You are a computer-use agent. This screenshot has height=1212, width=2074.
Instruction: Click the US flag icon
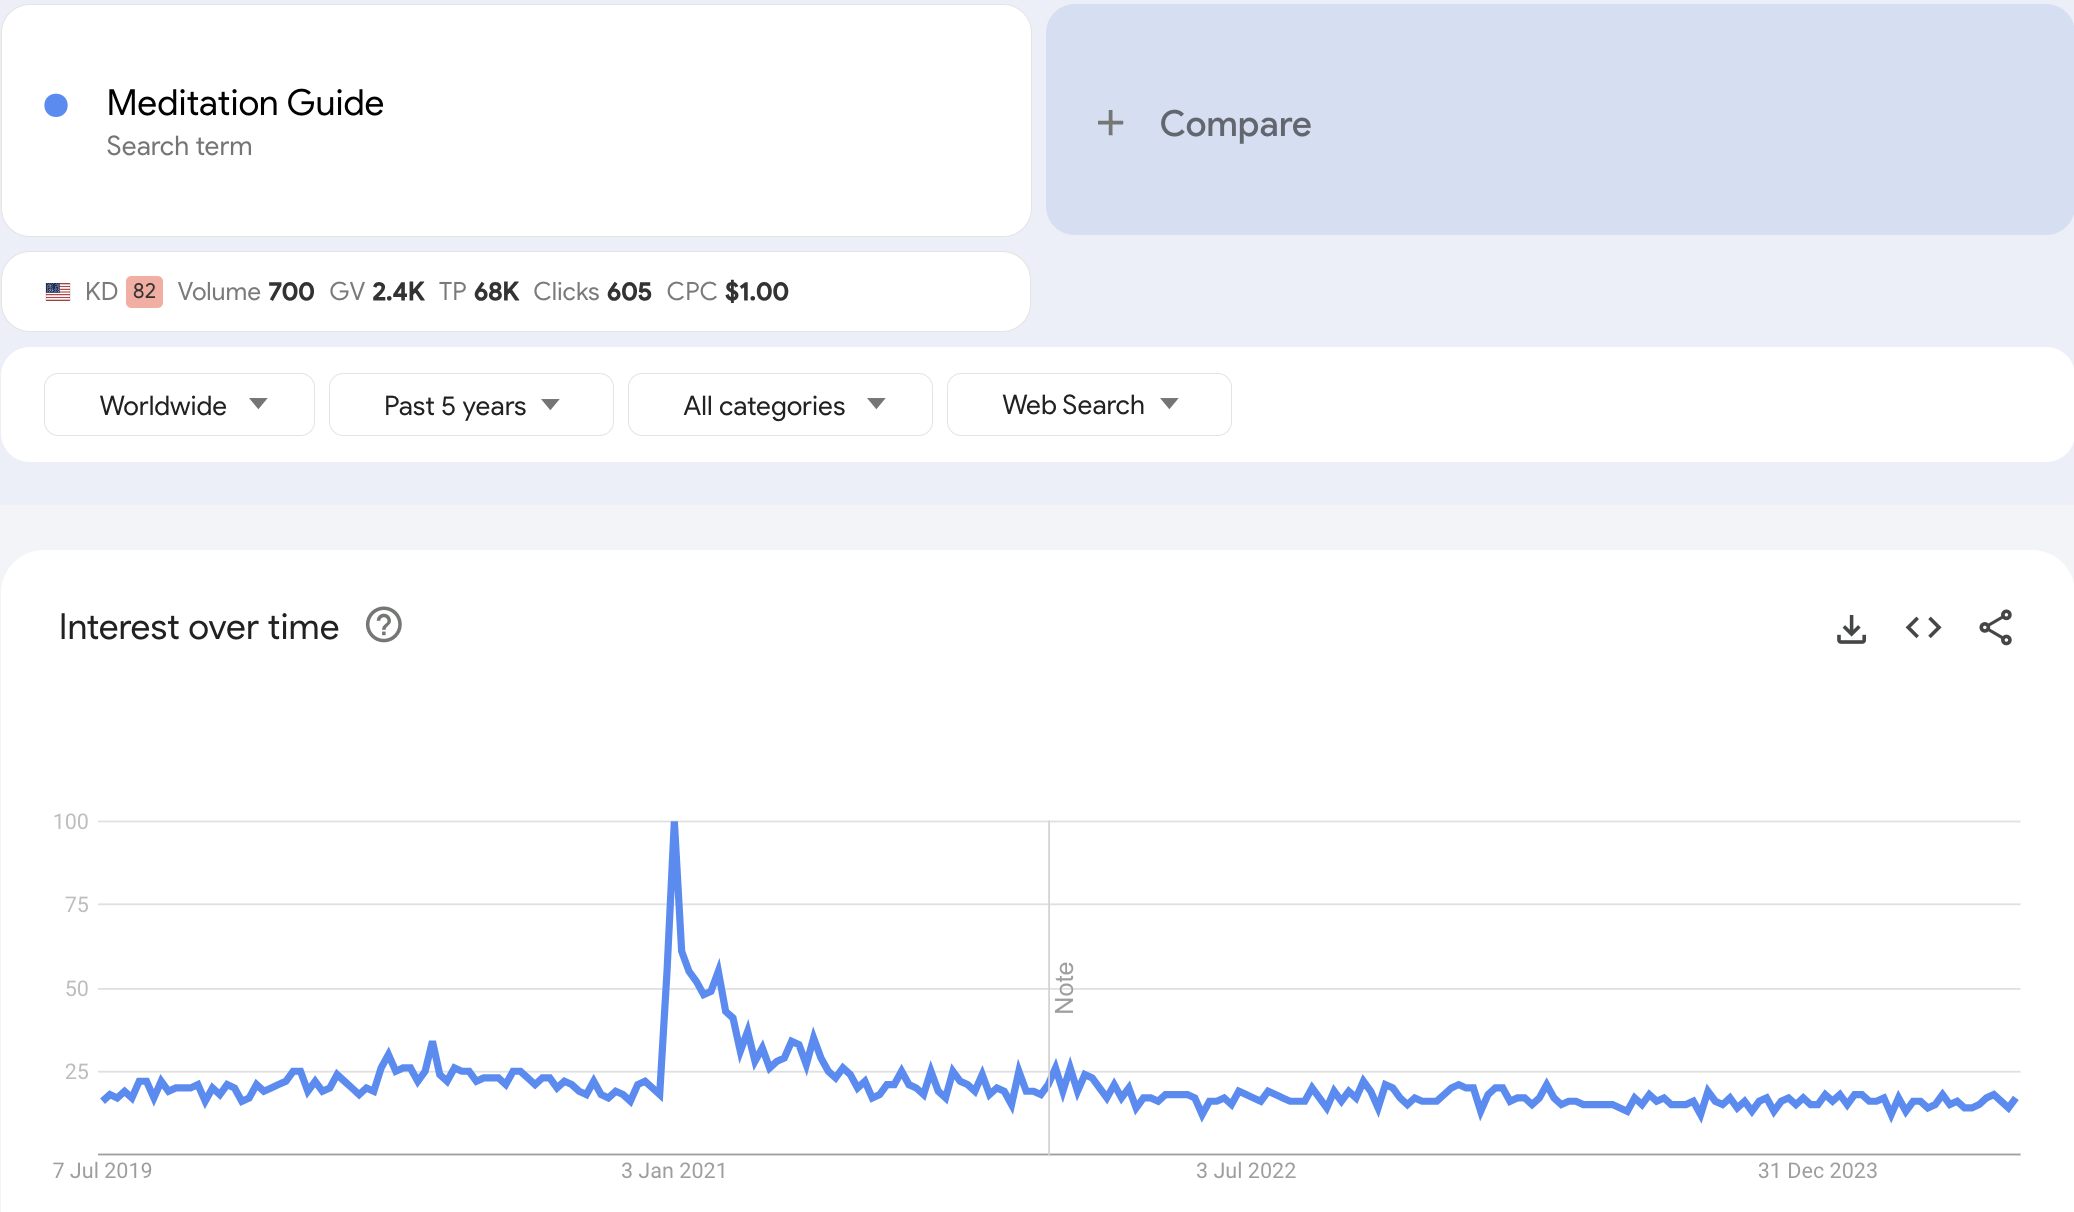[58, 292]
